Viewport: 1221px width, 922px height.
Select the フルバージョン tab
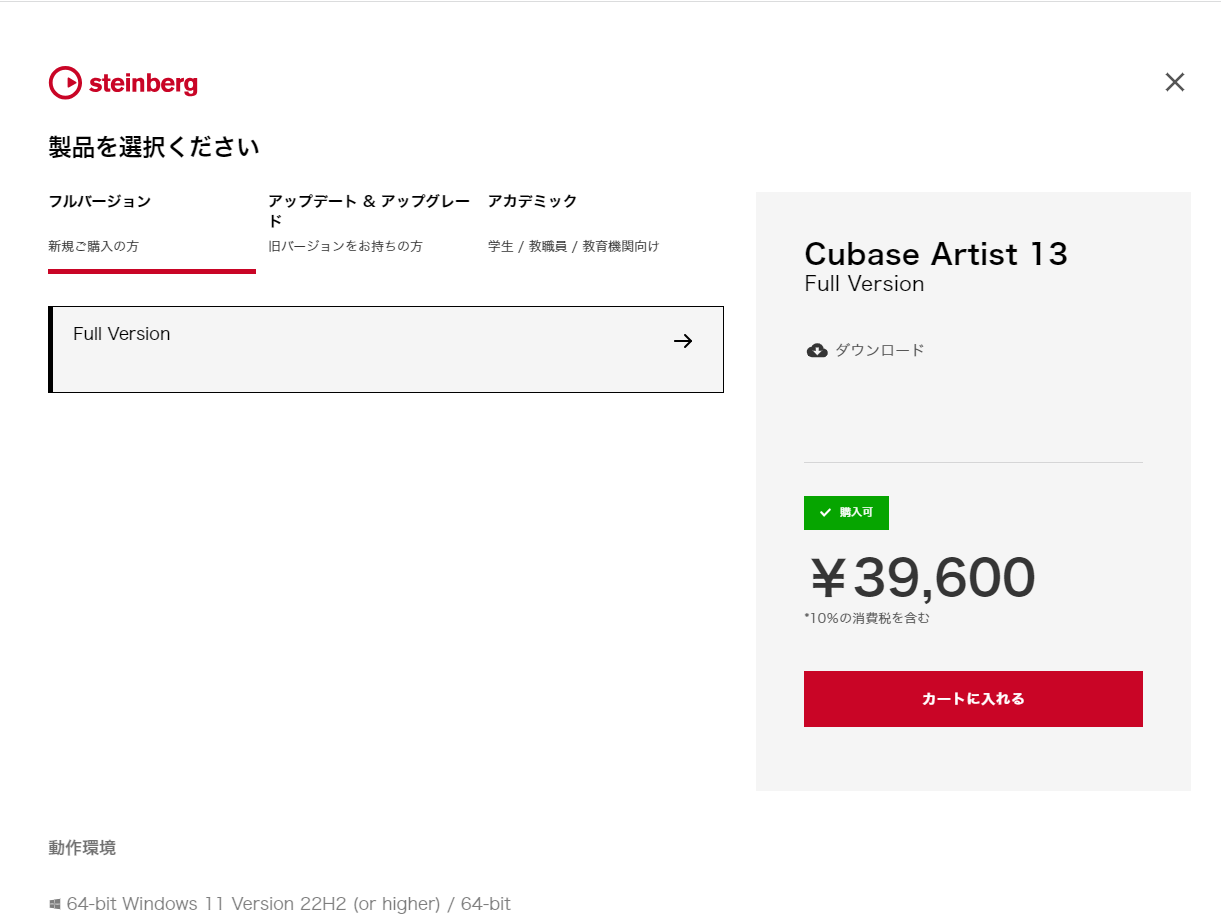[152, 232]
